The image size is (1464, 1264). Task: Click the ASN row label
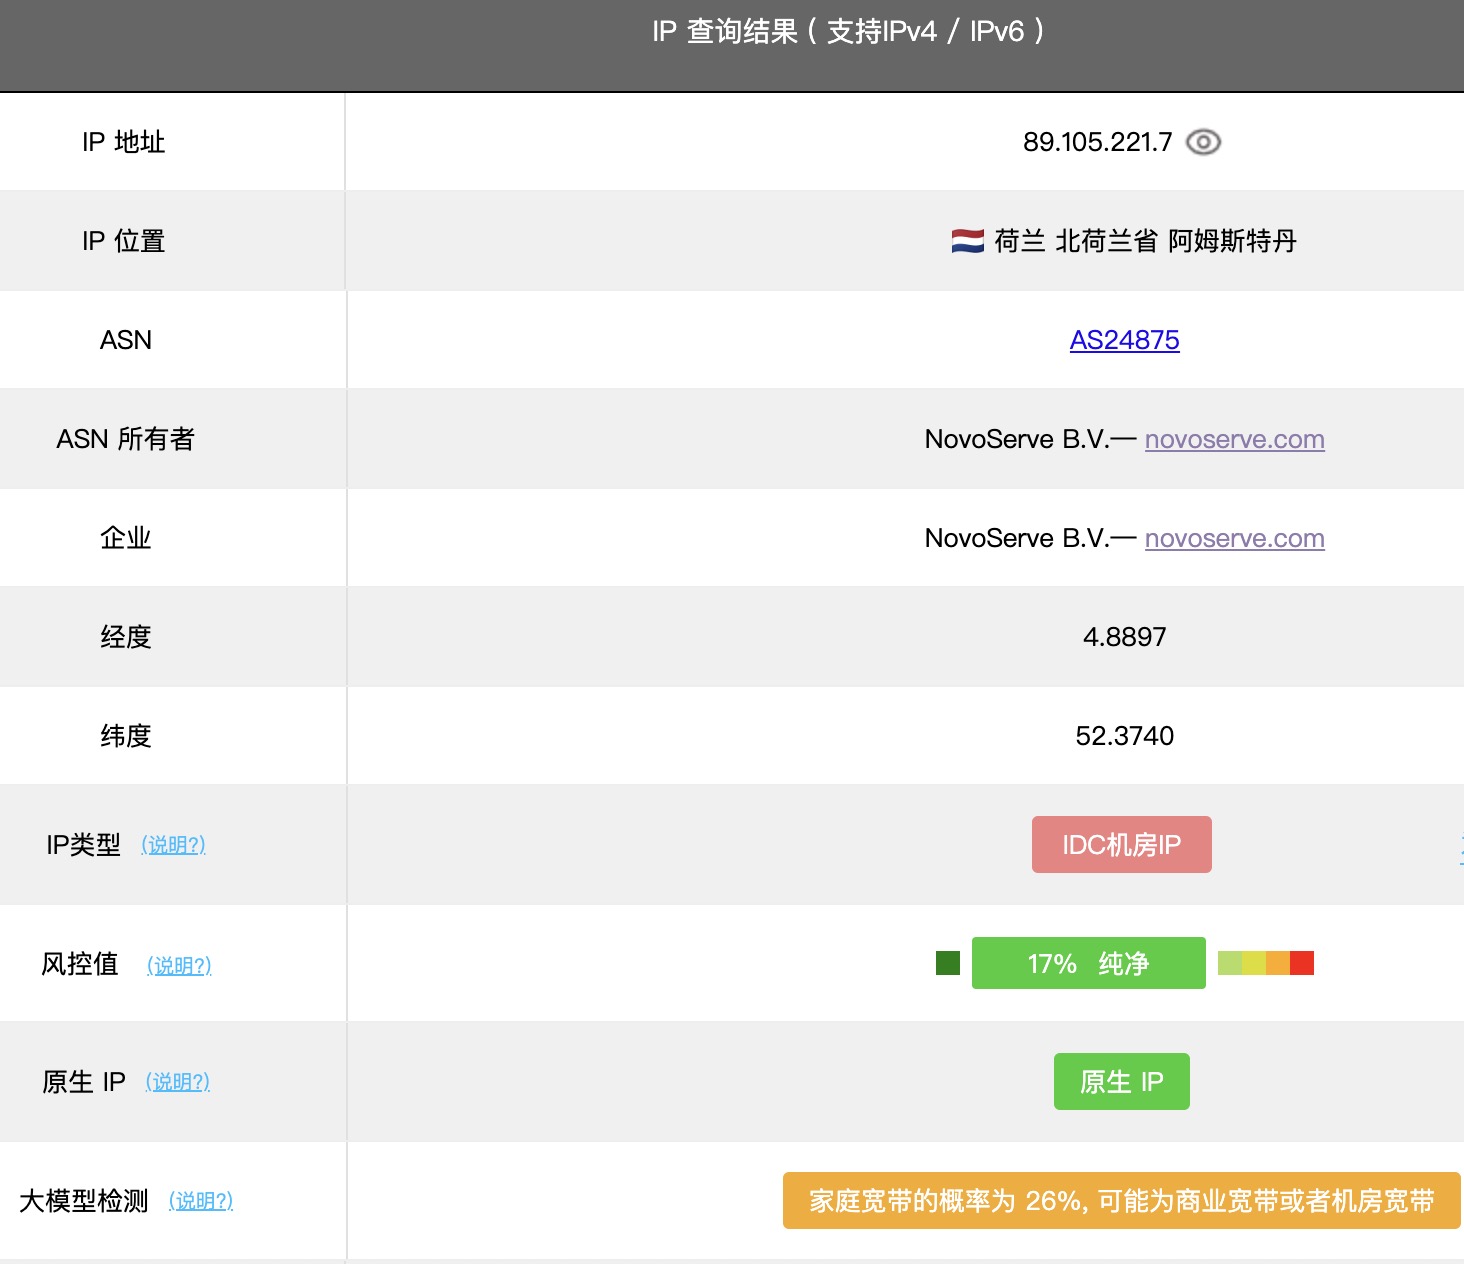(x=126, y=340)
